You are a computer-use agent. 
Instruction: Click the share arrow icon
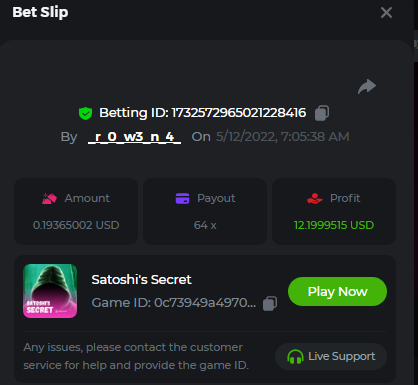(x=367, y=87)
